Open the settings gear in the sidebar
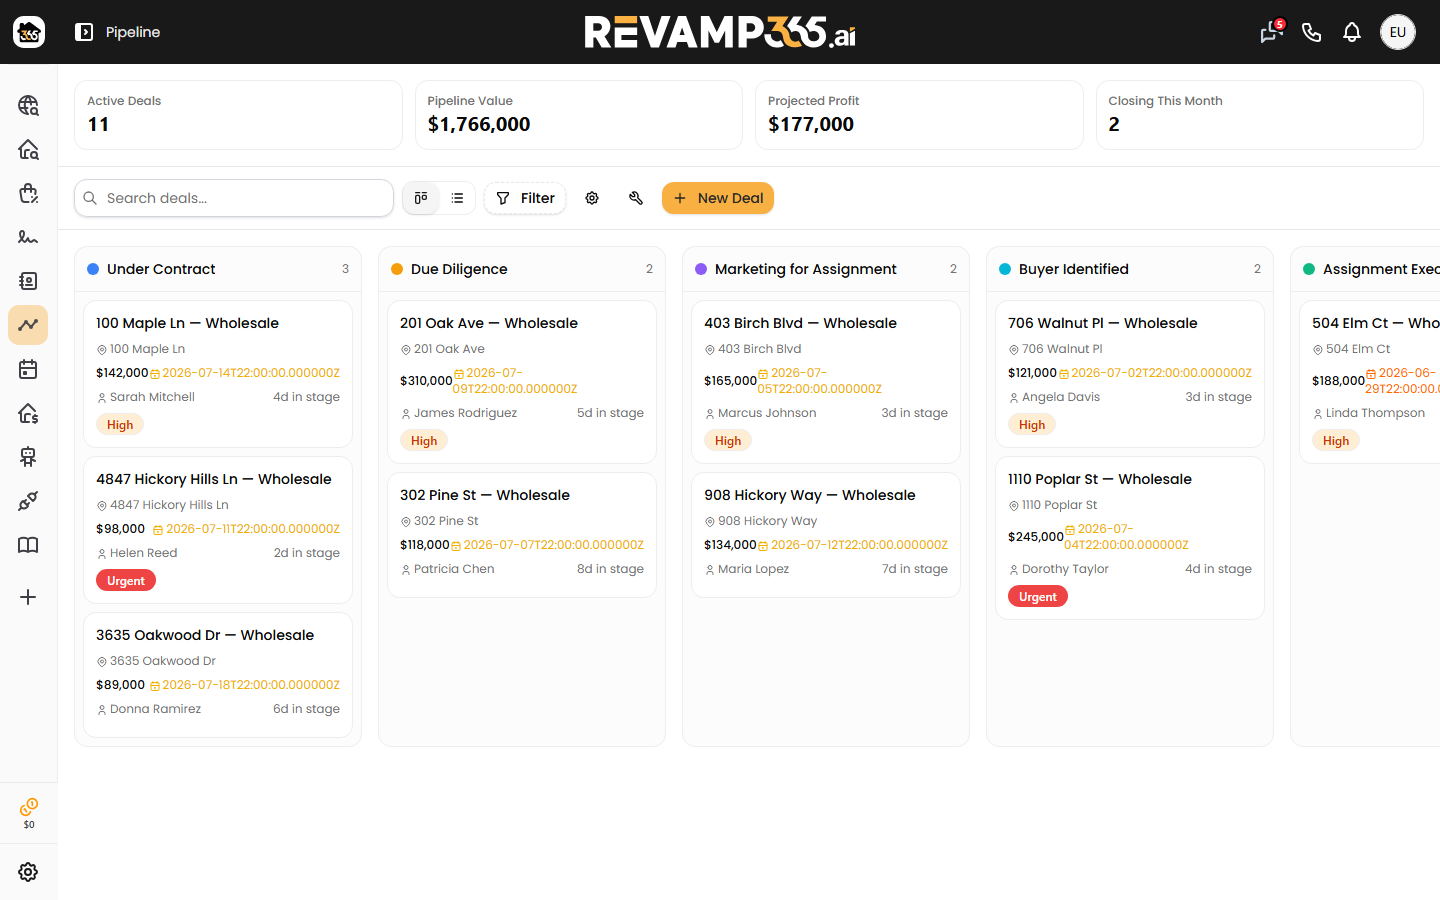Image resolution: width=1440 pixels, height=900 pixels. tap(28, 872)
